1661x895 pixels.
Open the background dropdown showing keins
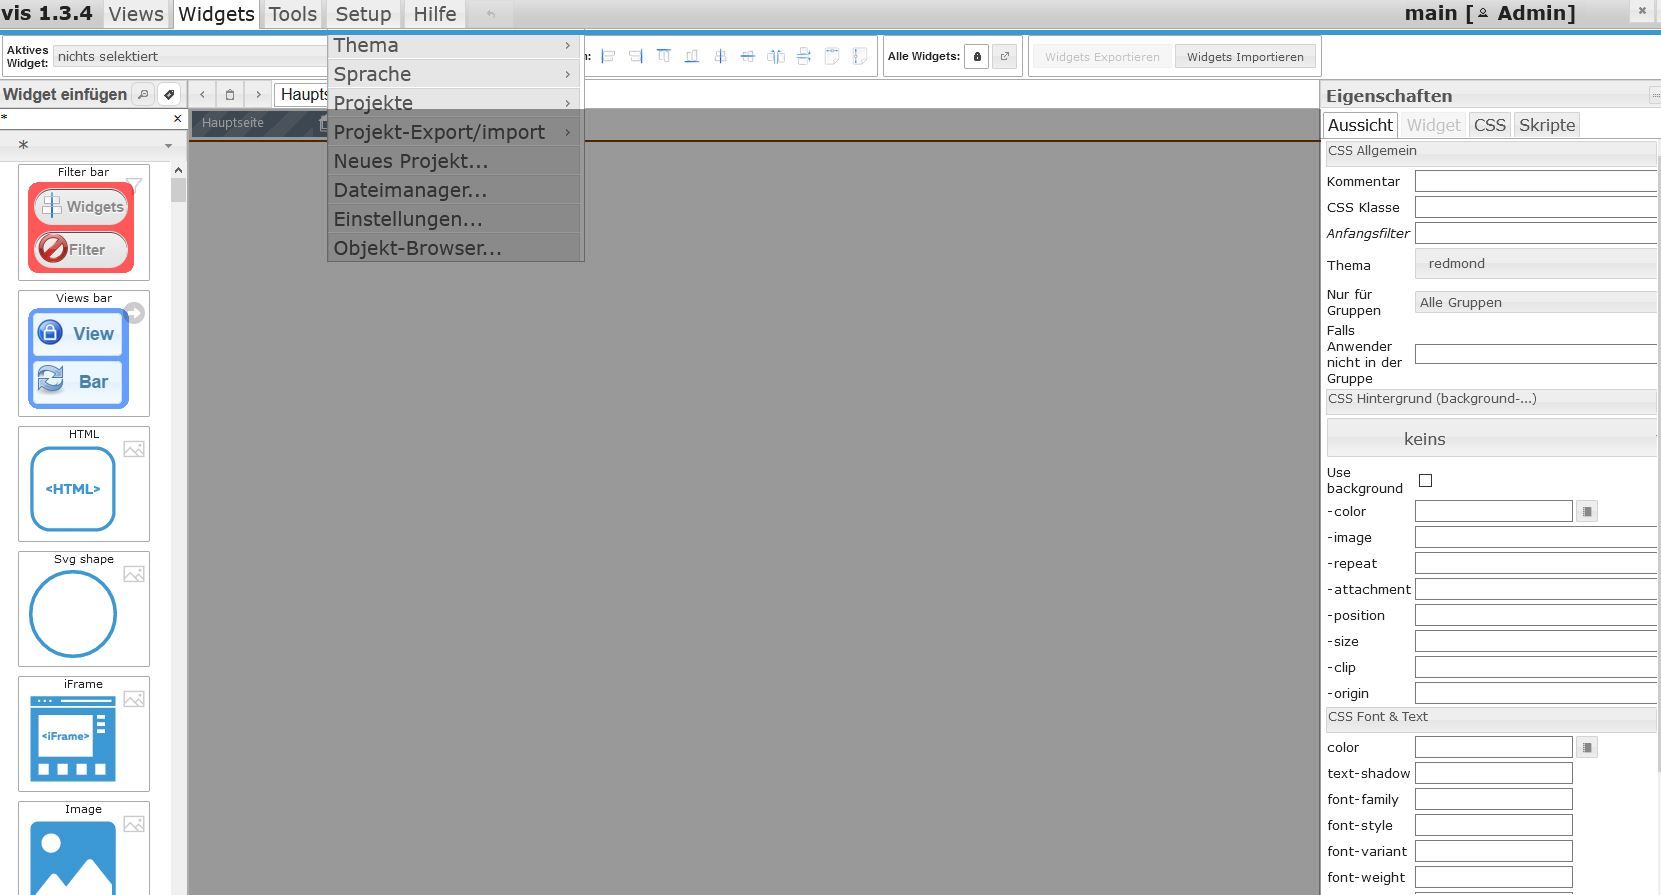pos(1491,439)
